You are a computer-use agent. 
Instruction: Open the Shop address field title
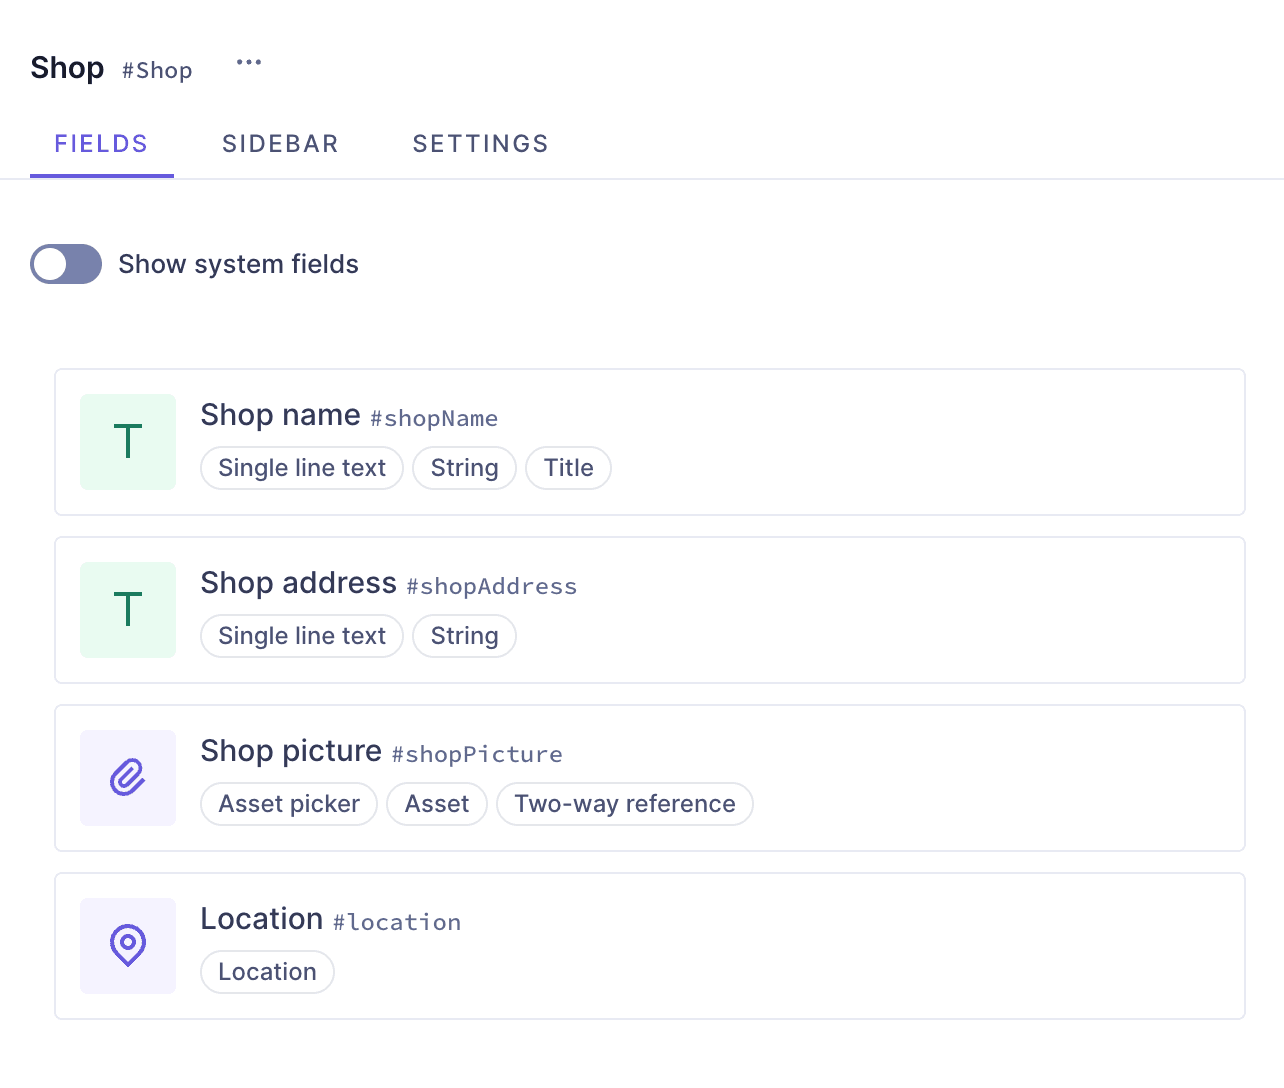[x=298, y=583]
